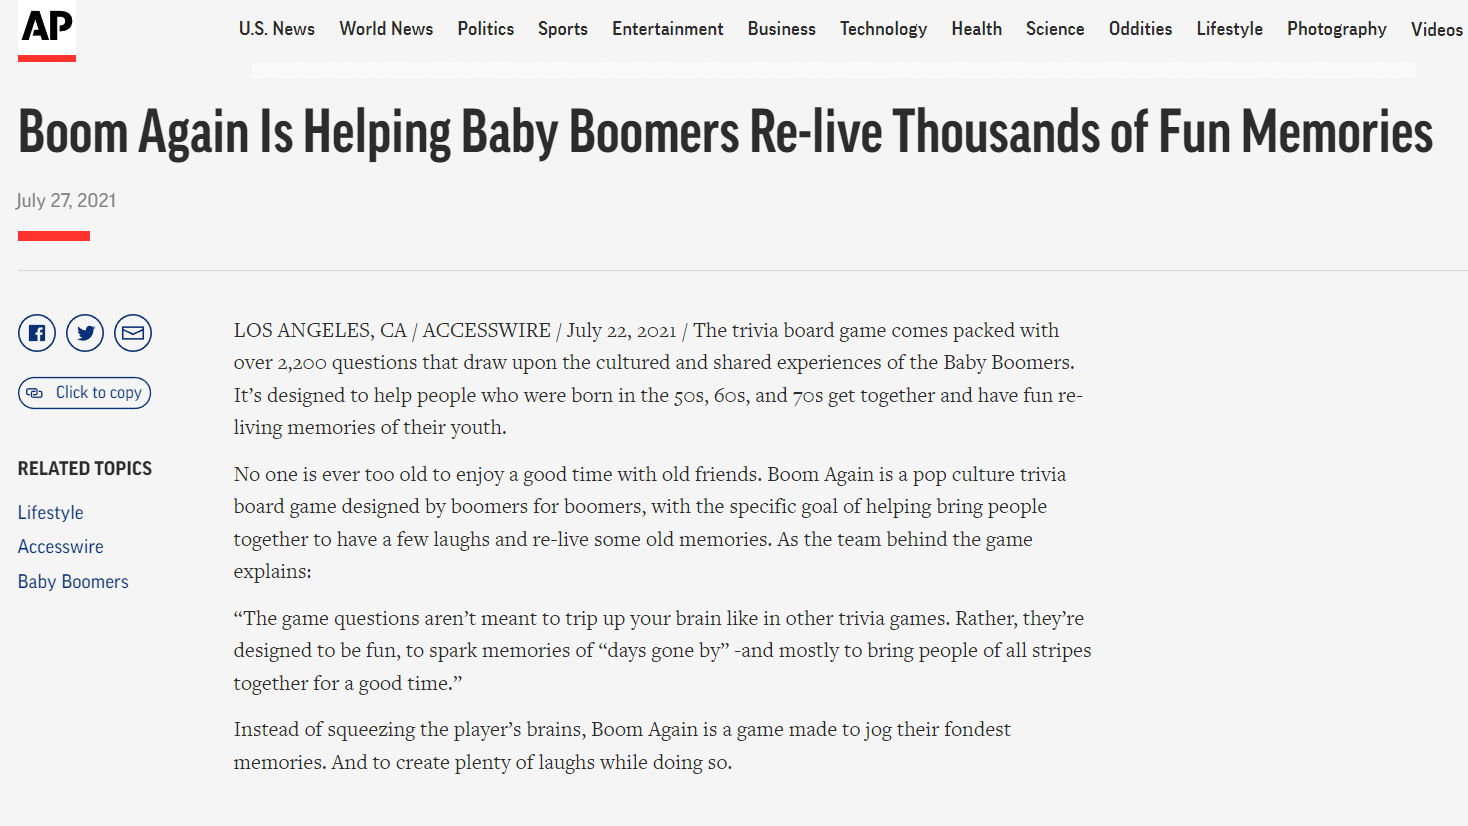
Task: Open Videos from the top navigation
Action: [x=1437, y=29]
